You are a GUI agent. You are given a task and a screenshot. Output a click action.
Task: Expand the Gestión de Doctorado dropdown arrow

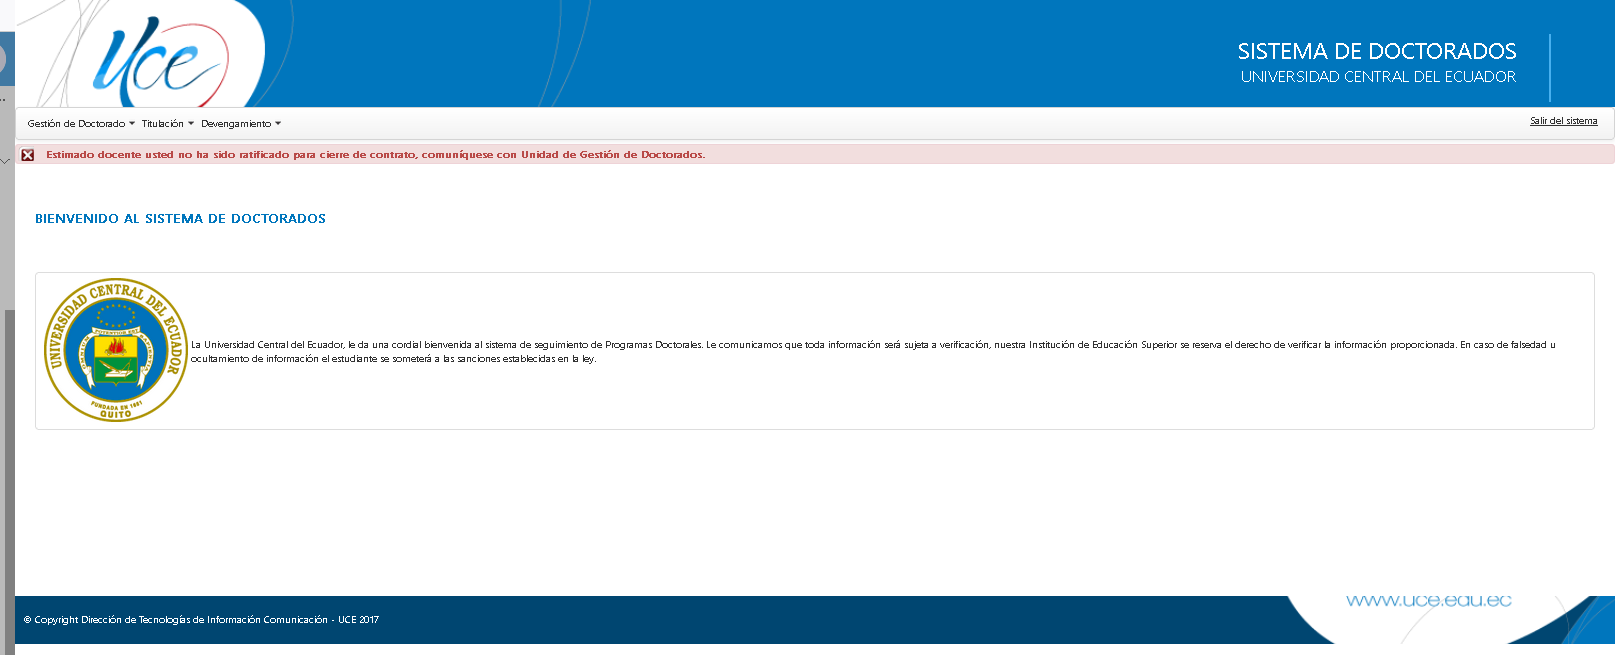click(132, 124)
